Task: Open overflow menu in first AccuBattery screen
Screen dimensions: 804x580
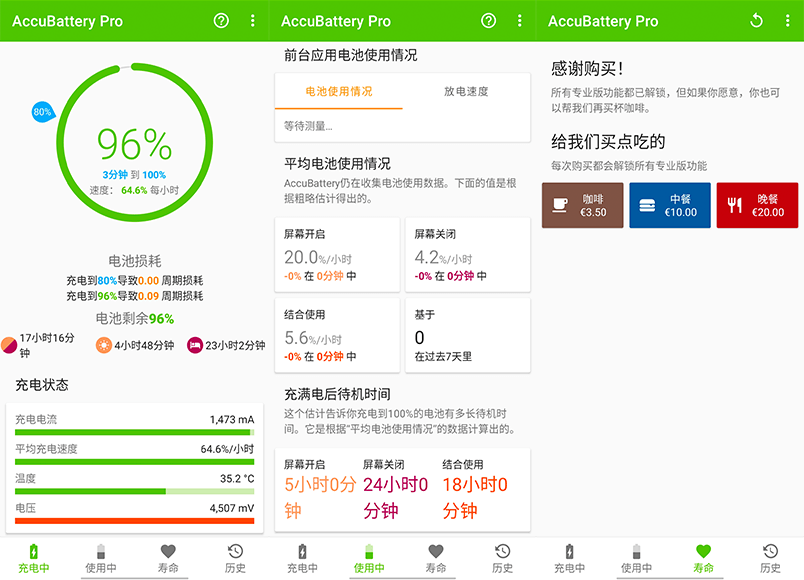Action: pos(252,21)
